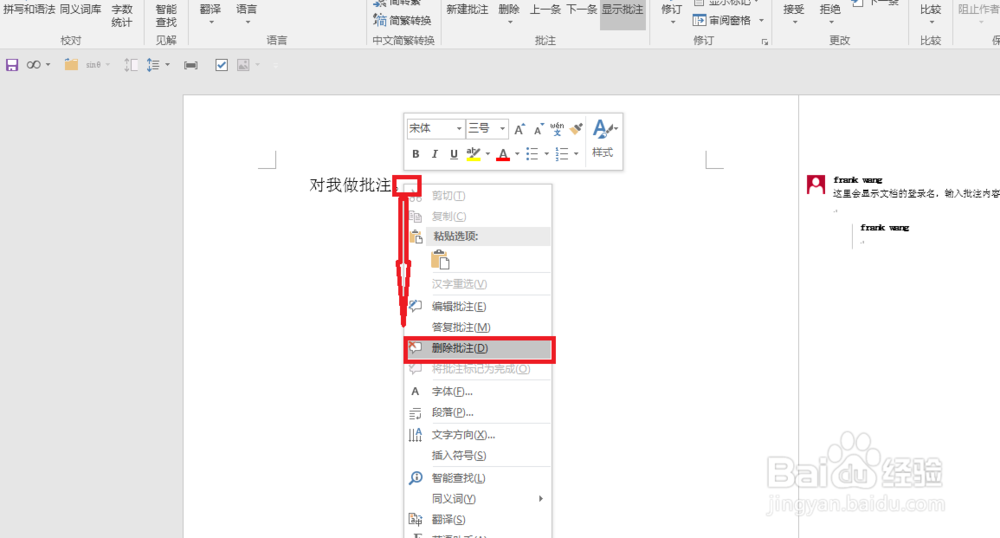Click the infinity symbol icon in quick toolbar
The width and height of the screenshot is (1000, 538).
pyautogui.click(x=33, y=65)
